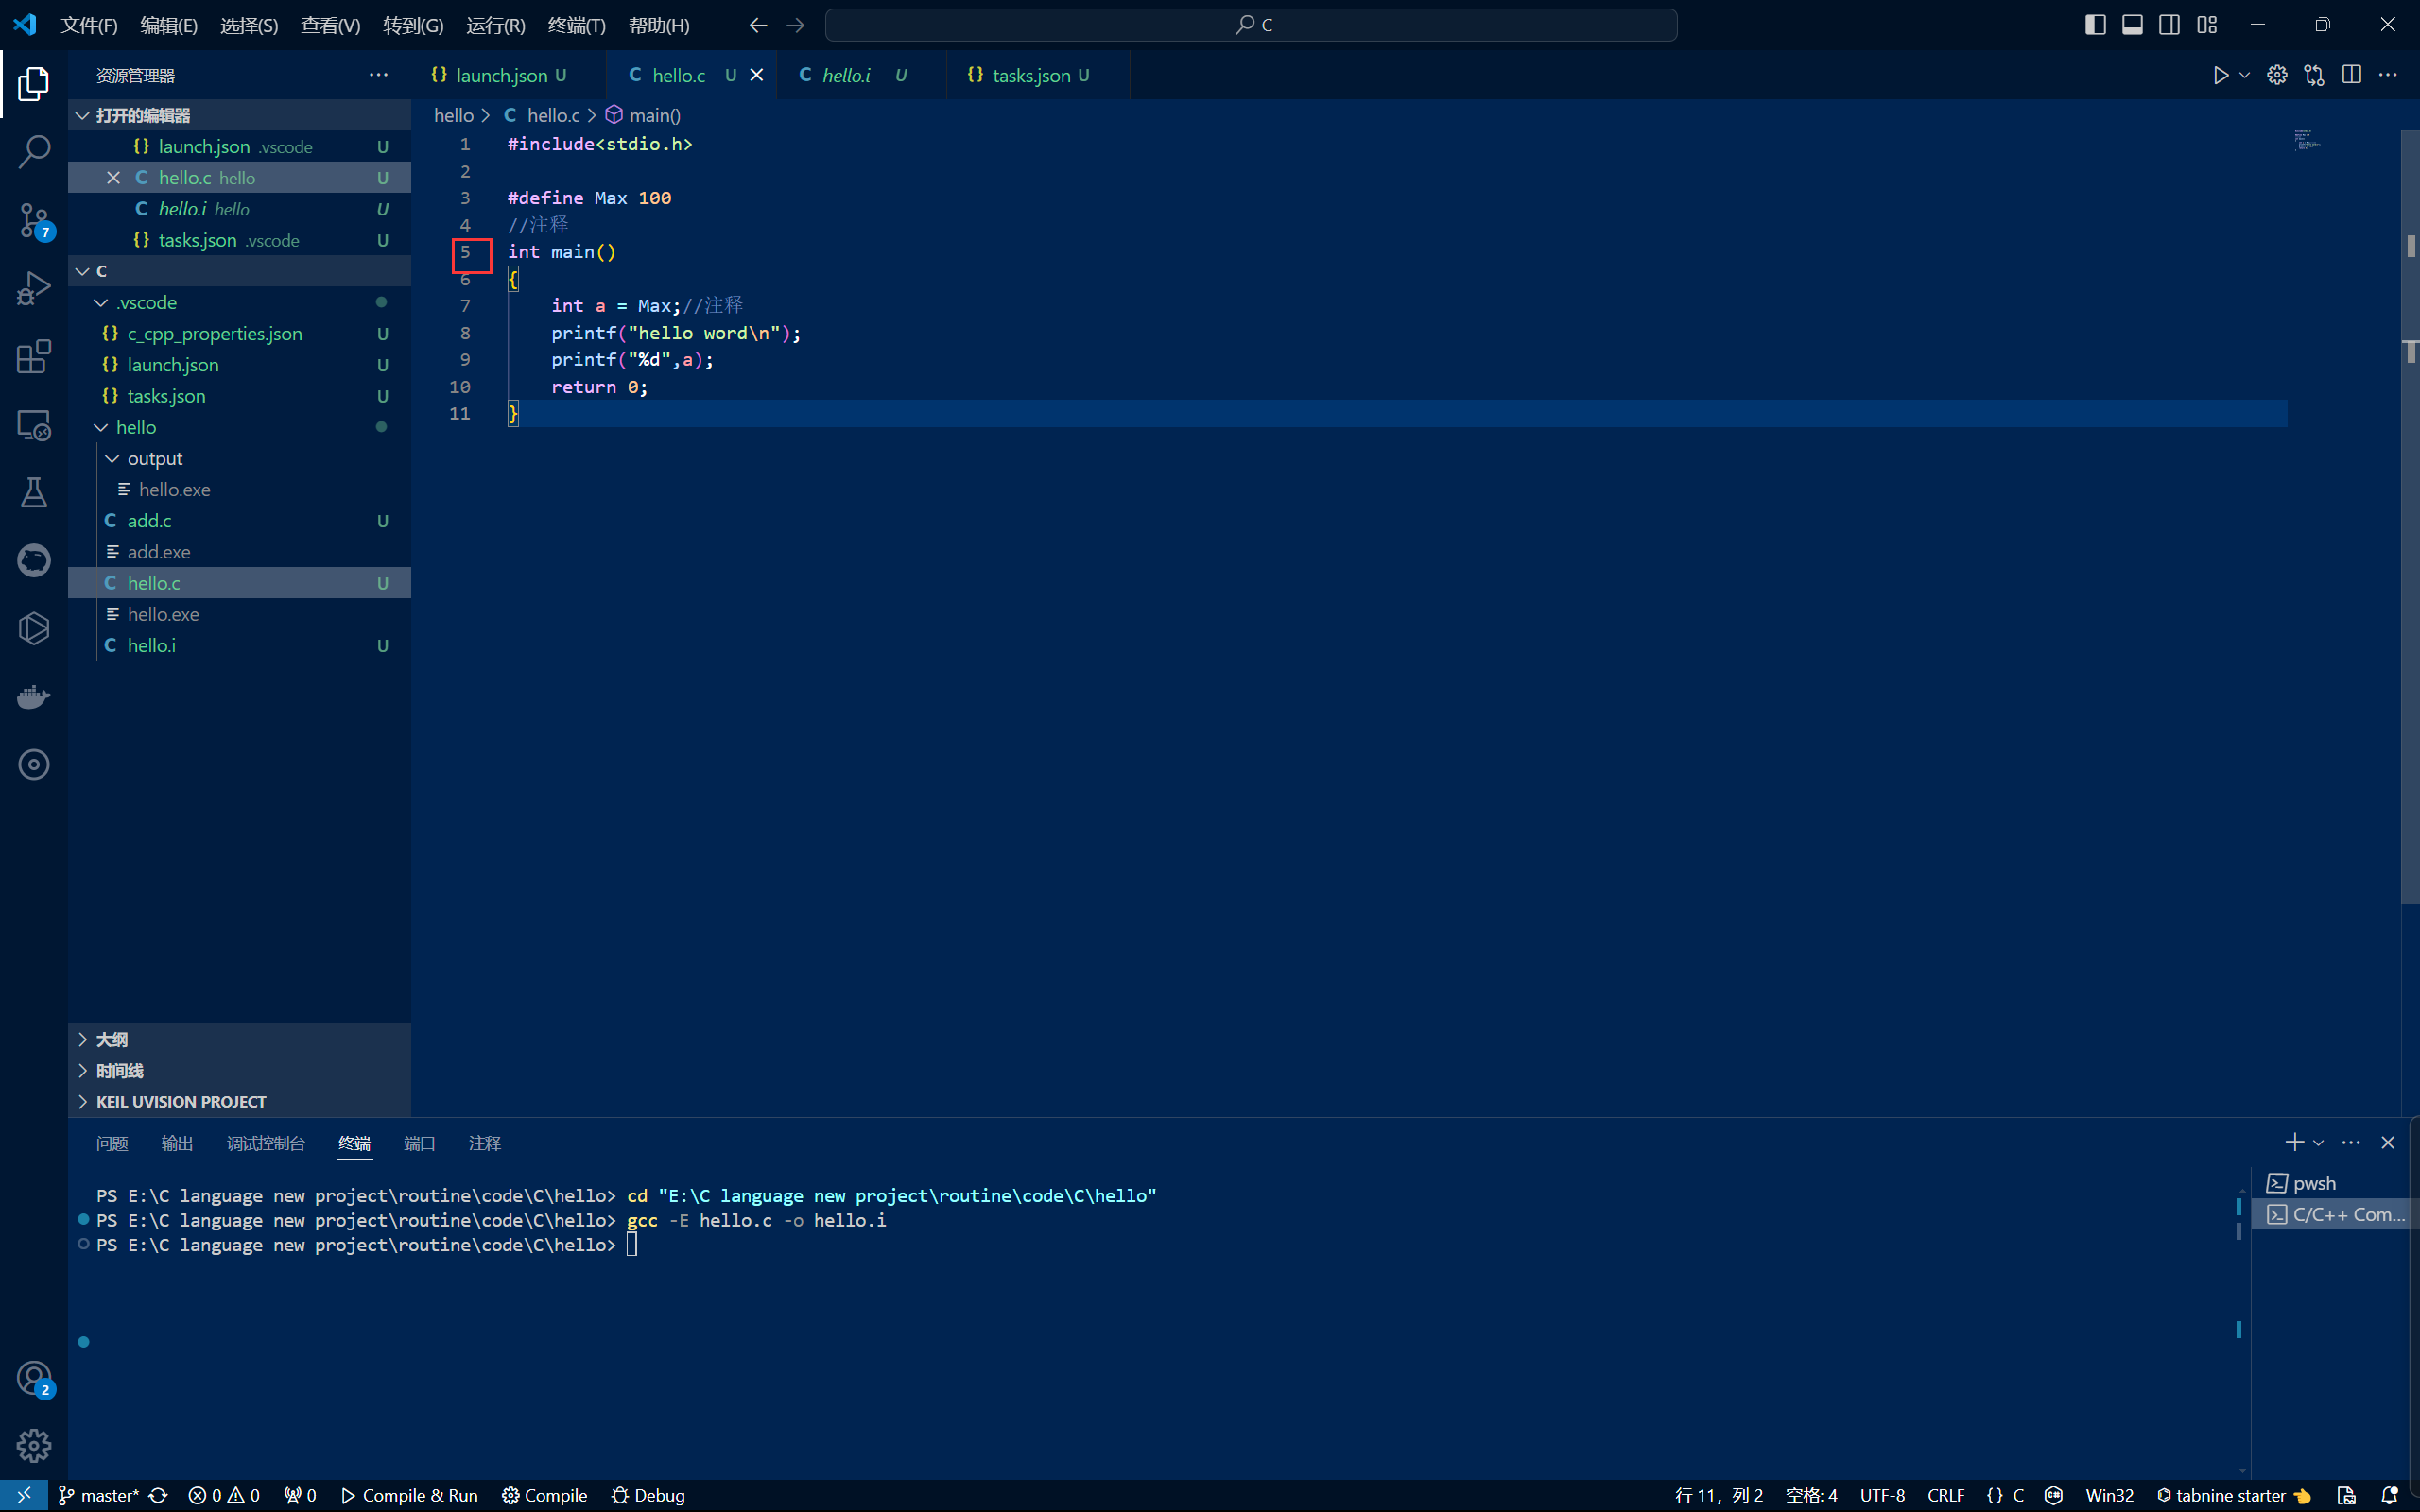Open Run and Debug view icon
Image resolution: width=2420 pixels, height=1512 pixels.
point(34,288)
